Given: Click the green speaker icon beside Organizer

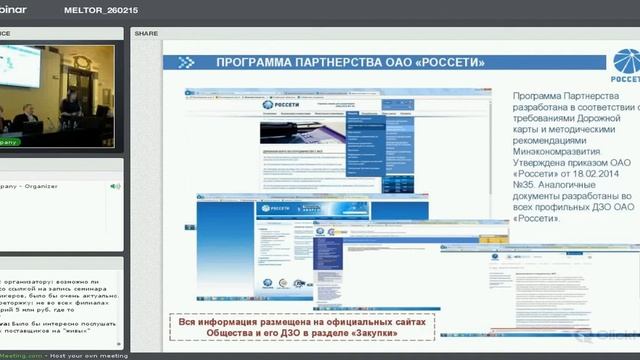Looking at the screenshot, I should click(115, 186).
